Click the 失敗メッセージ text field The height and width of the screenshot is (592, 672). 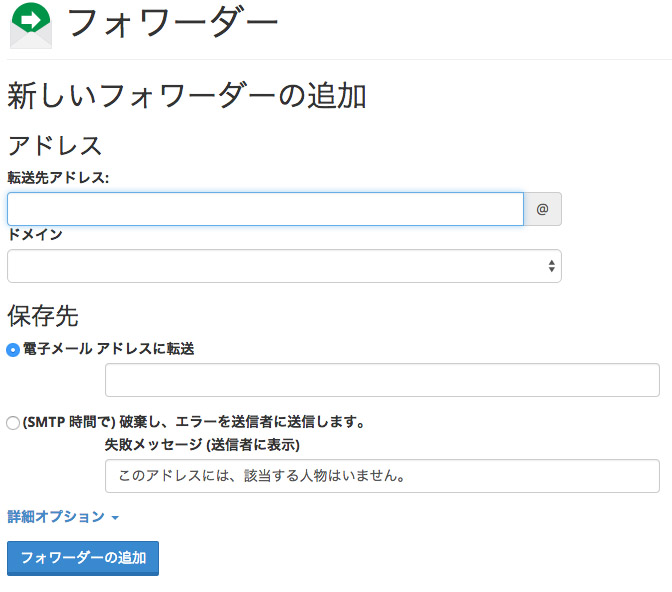382,476
